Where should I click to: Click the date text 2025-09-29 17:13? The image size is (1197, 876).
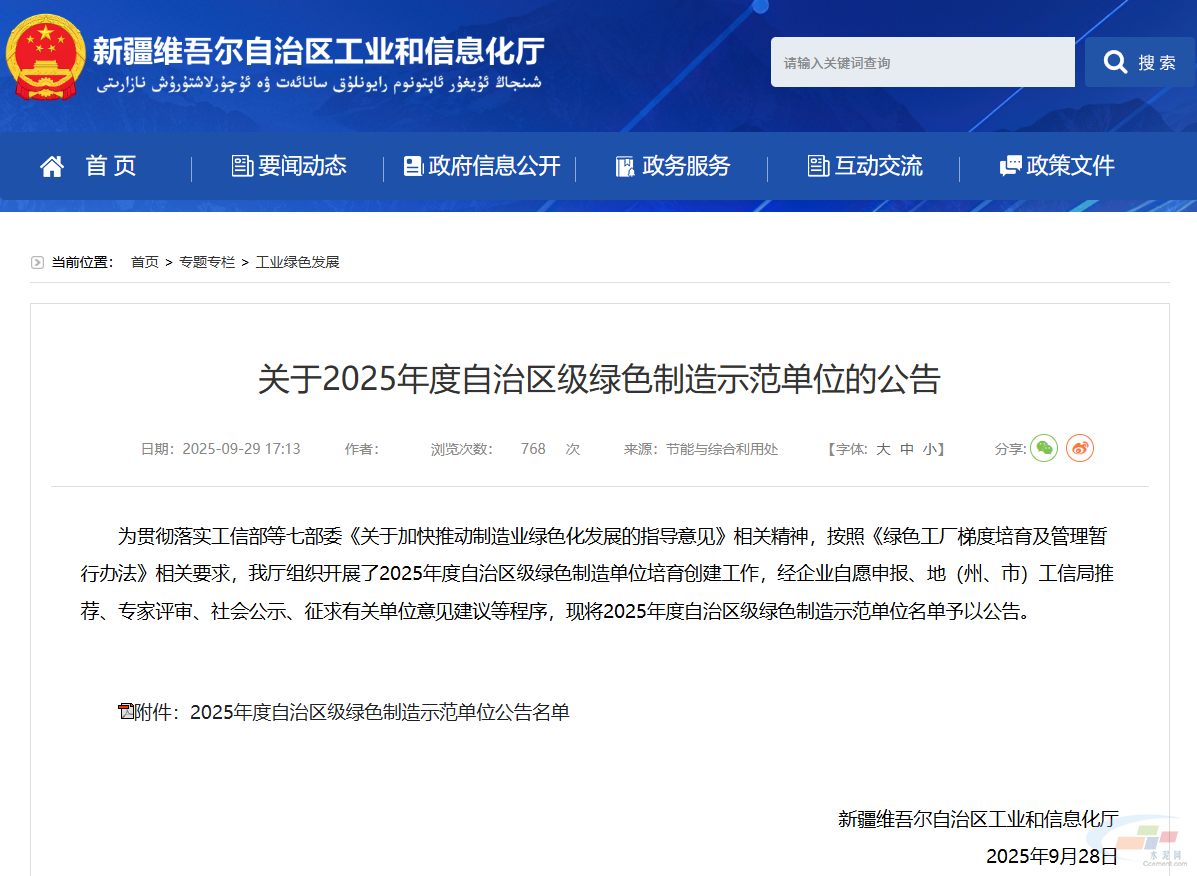241,449
